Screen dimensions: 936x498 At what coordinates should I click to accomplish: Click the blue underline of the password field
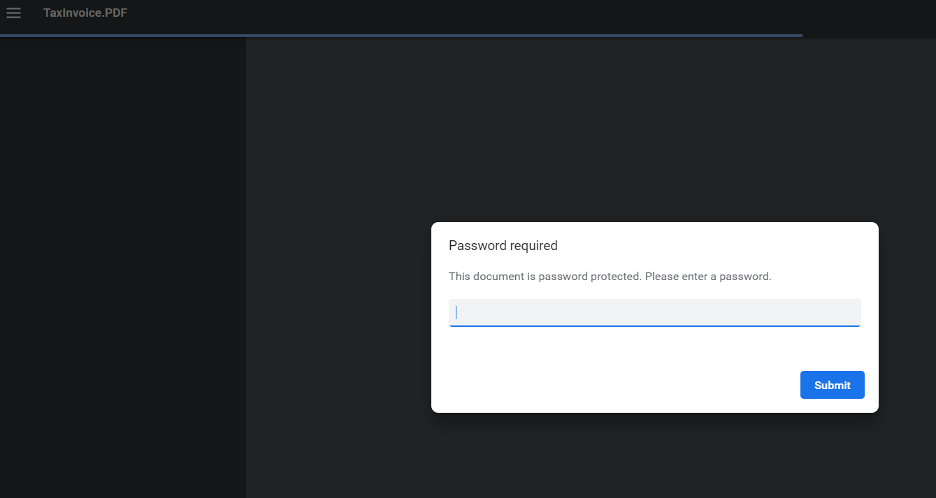(x=654, y=326)
